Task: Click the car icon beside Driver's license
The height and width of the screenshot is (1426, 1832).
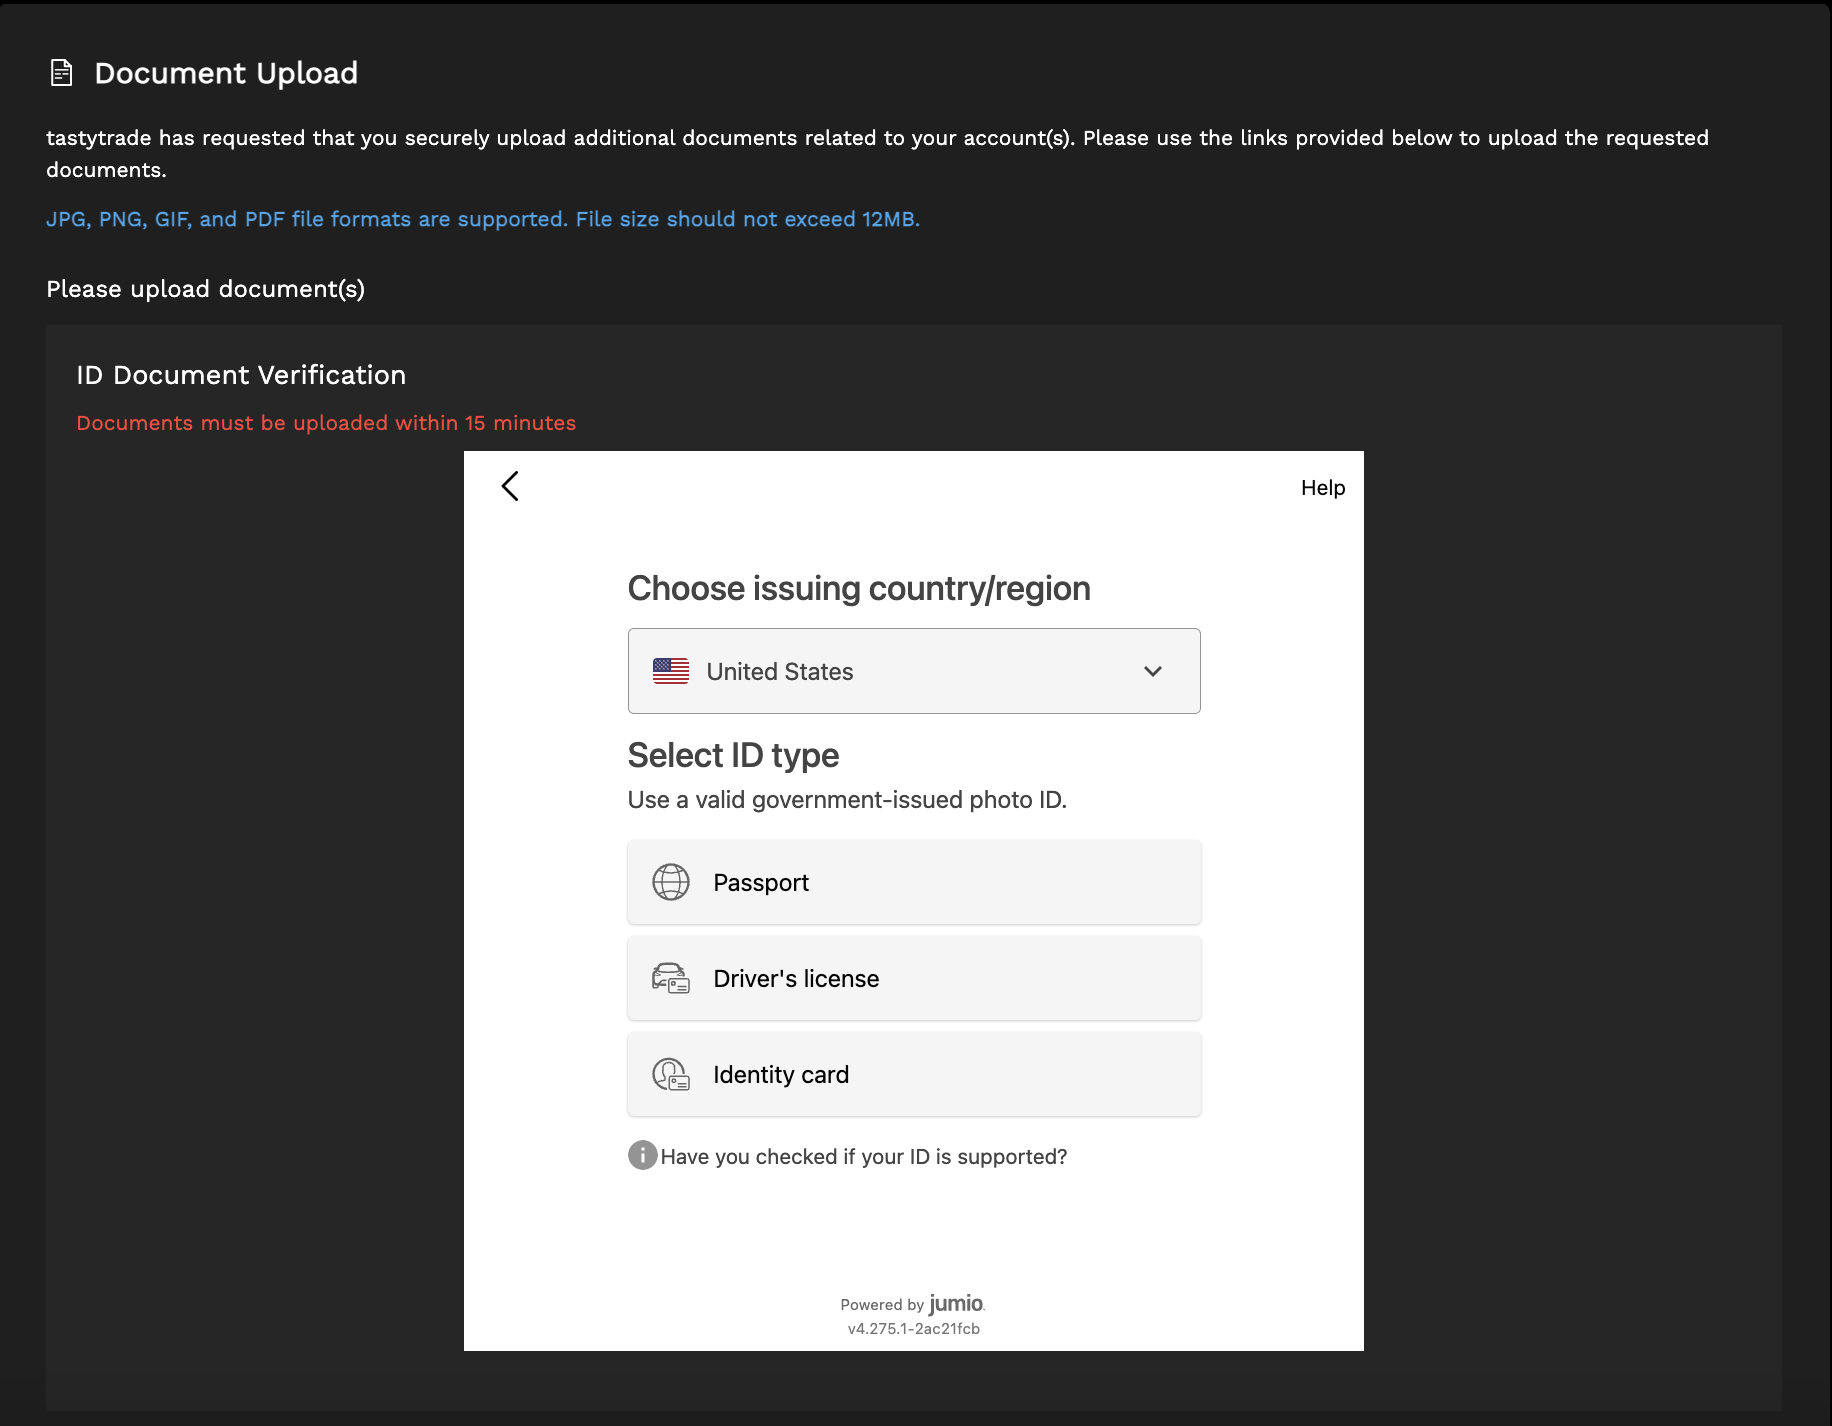Action: (671, 978)
